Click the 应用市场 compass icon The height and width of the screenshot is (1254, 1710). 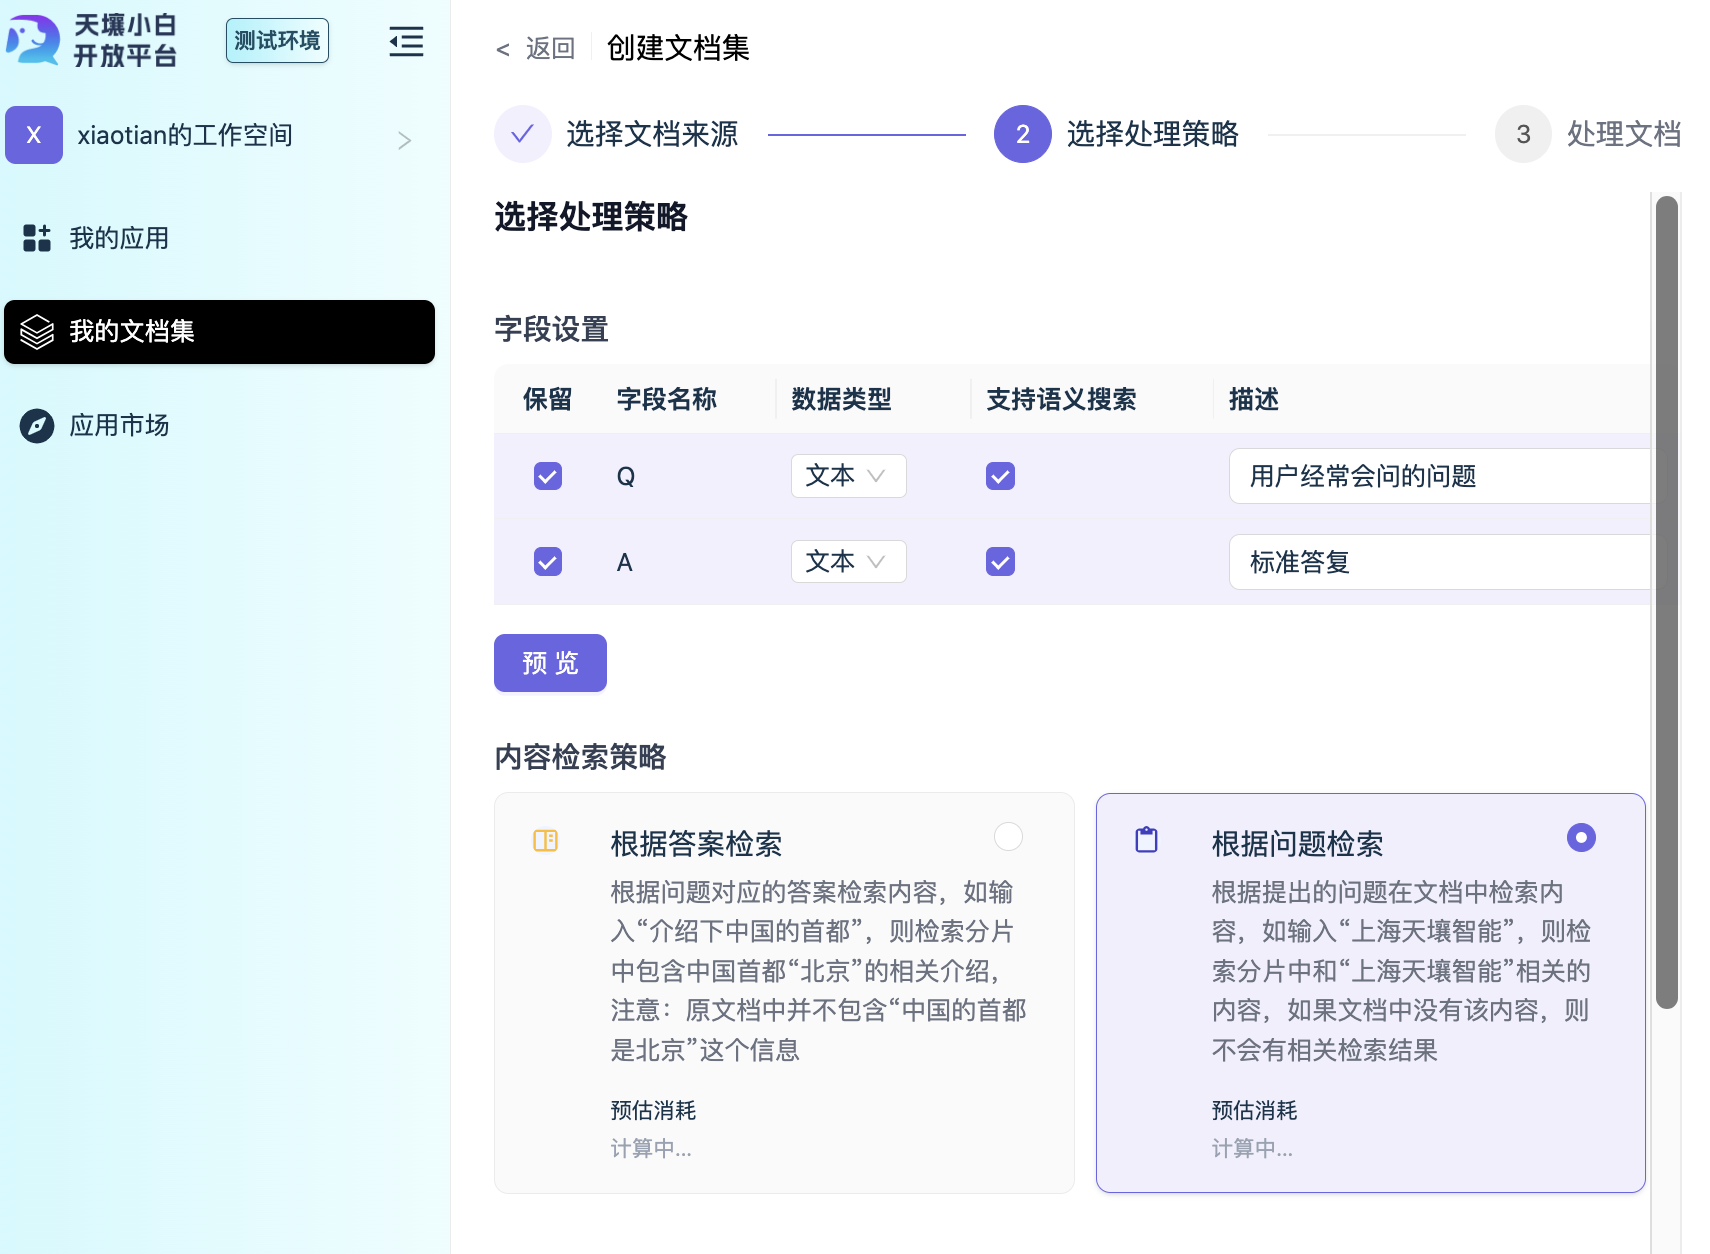37,425
